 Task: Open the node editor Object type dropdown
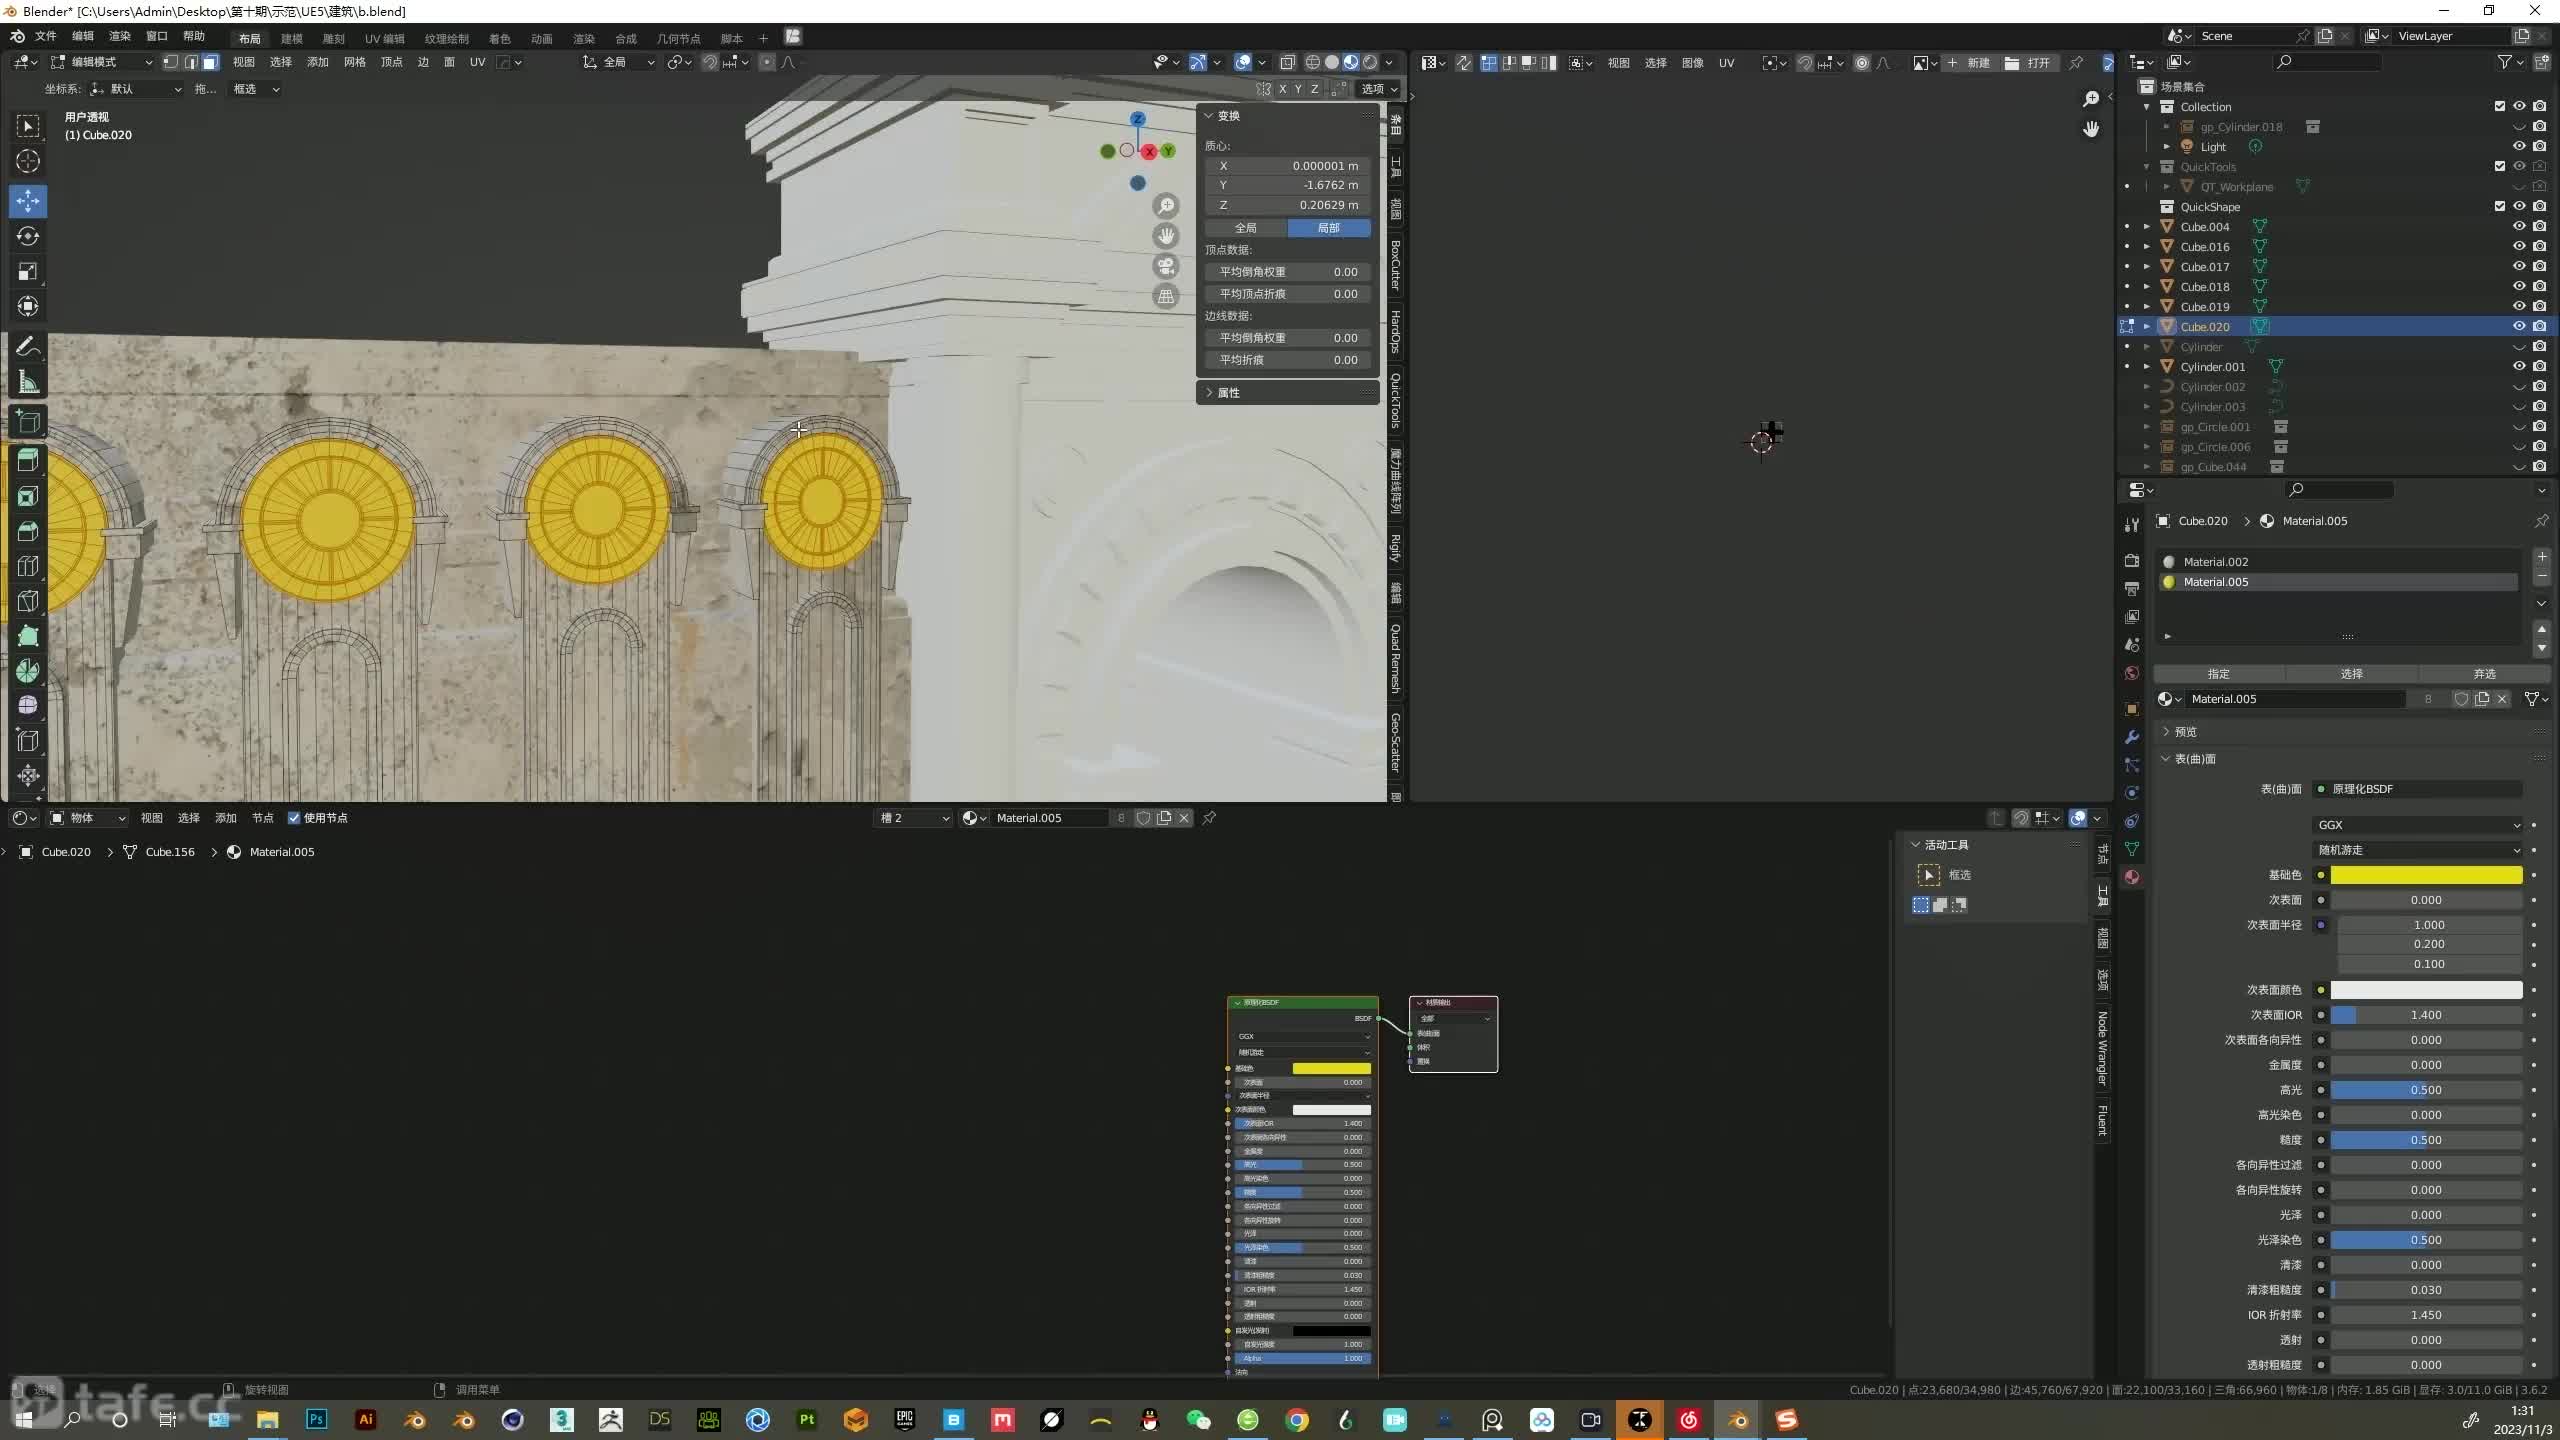click(88, 818)
